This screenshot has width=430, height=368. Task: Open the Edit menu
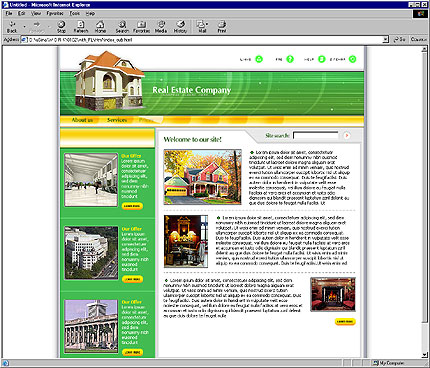(22, 13)
